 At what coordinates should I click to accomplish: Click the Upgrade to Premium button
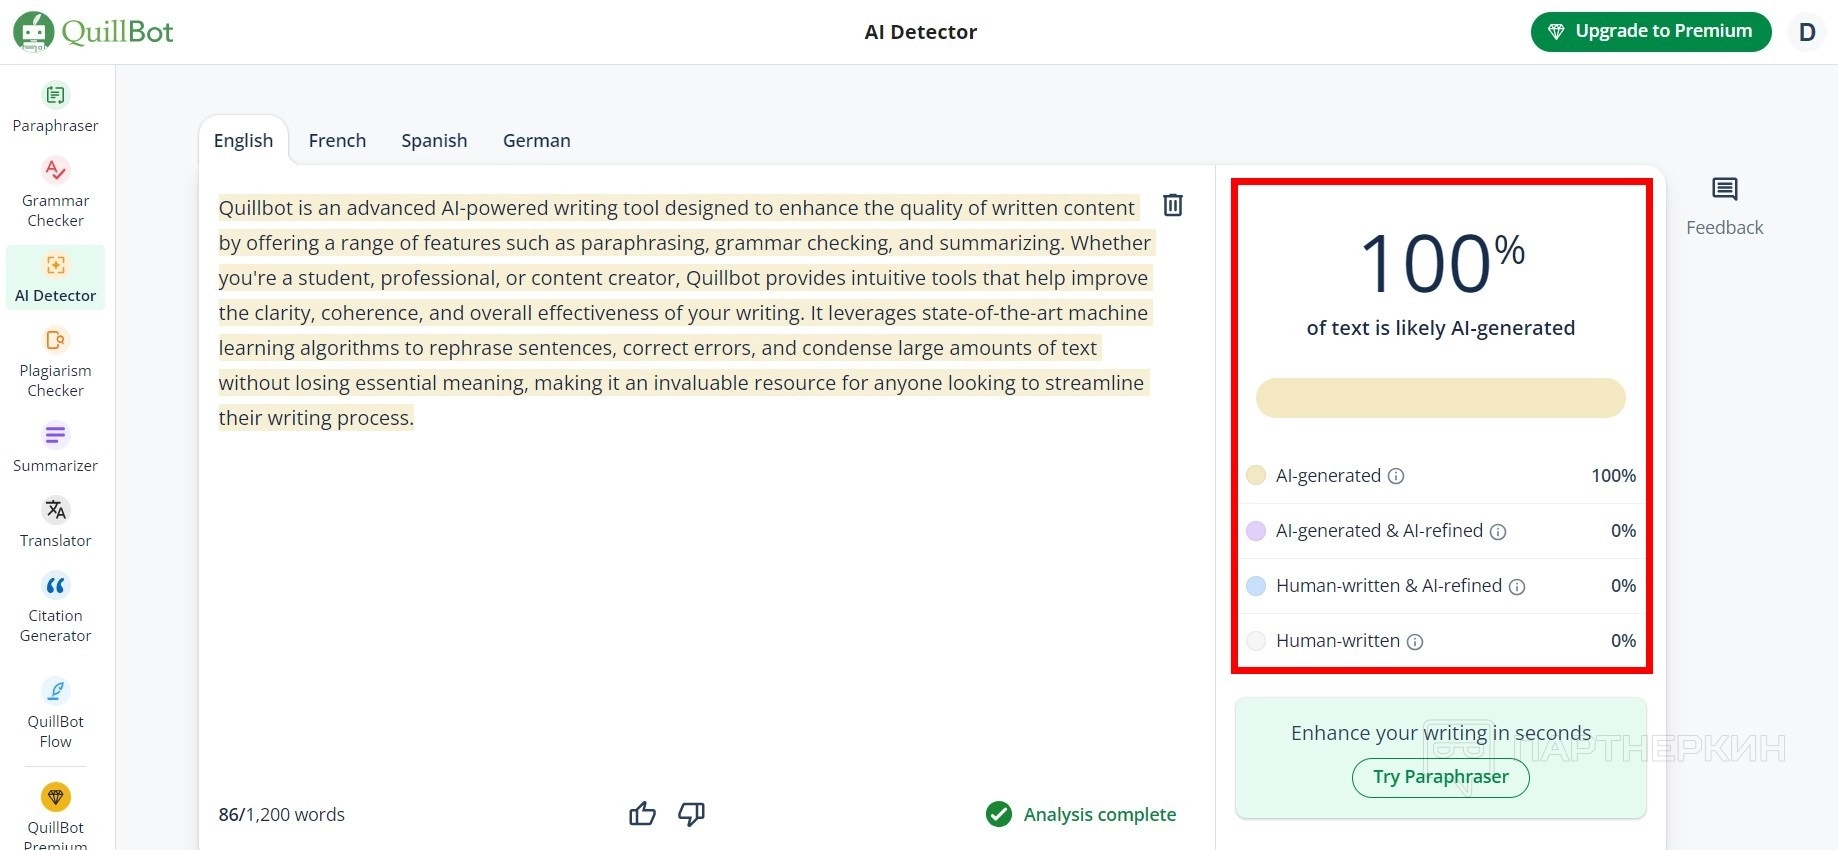pyautogui.click(x=1650, y=32)
